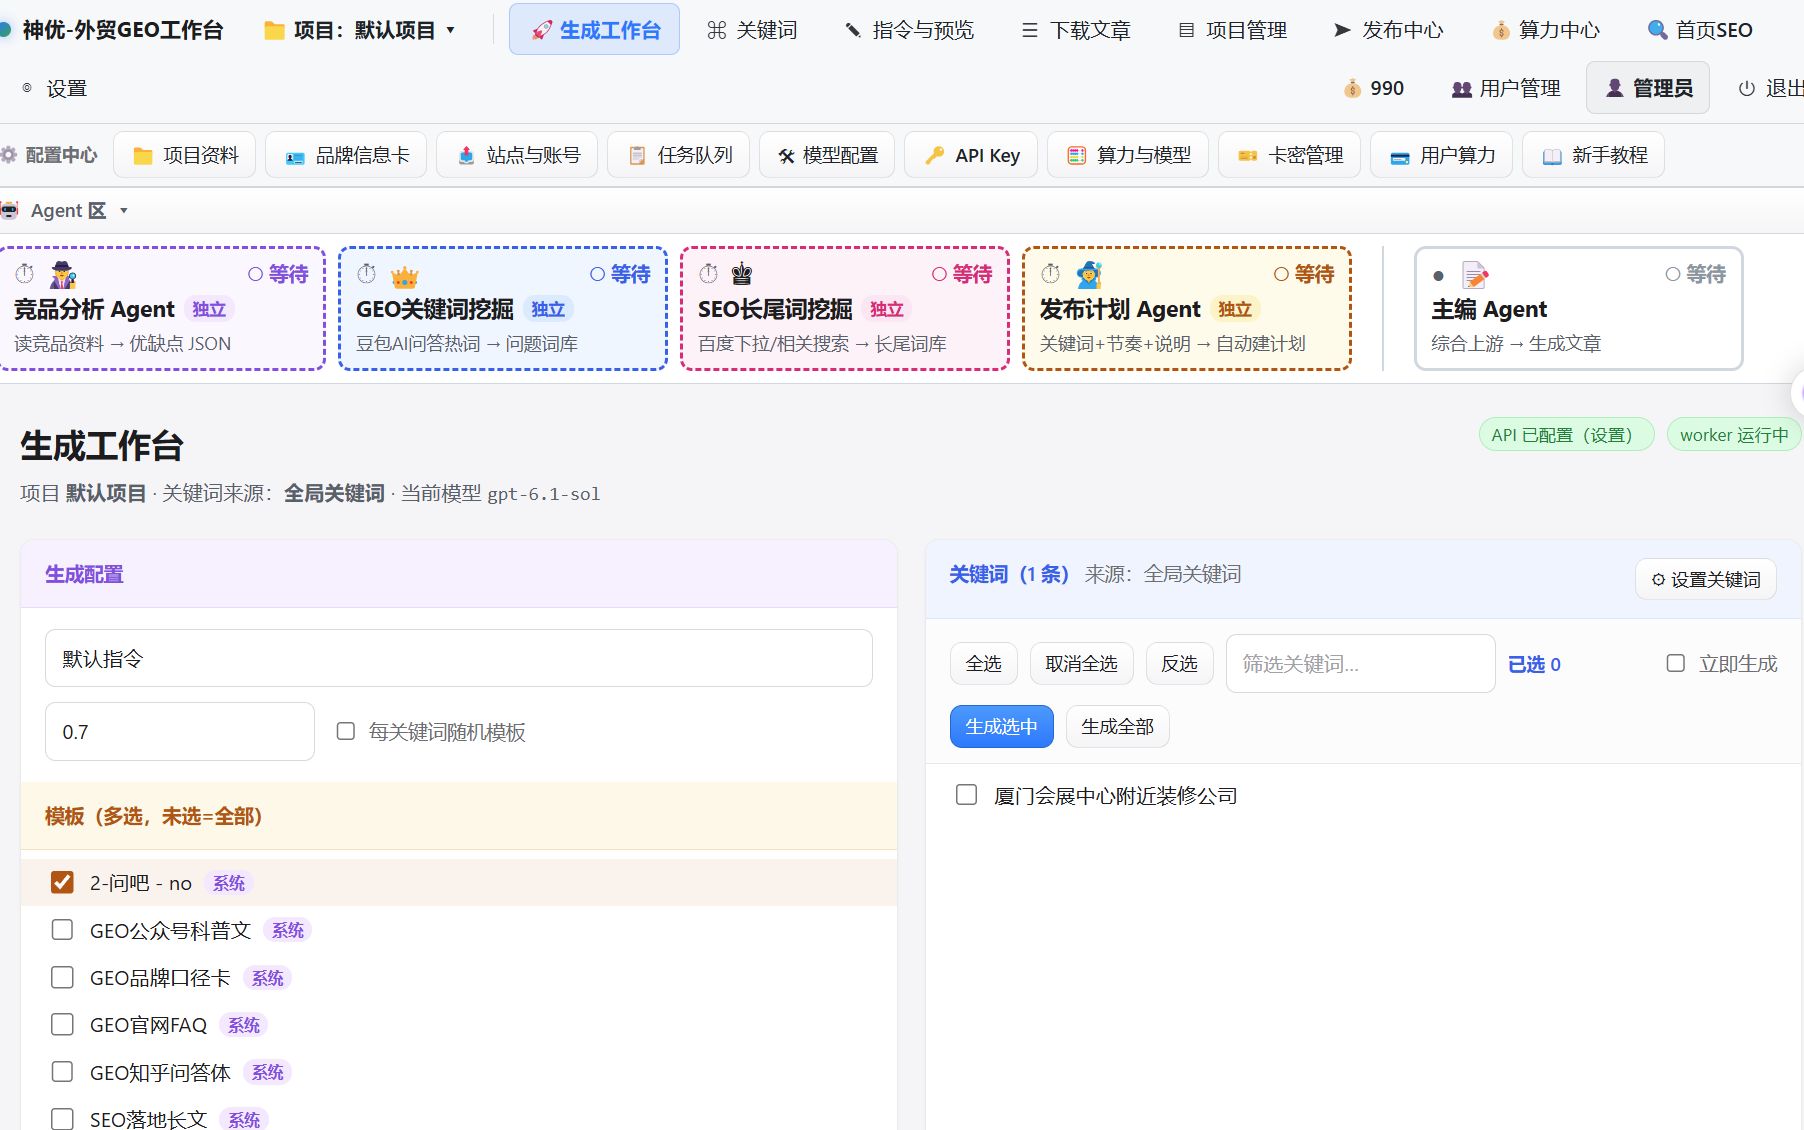
Task: Open 用户管理 in the header
Action: [1506, 88]
